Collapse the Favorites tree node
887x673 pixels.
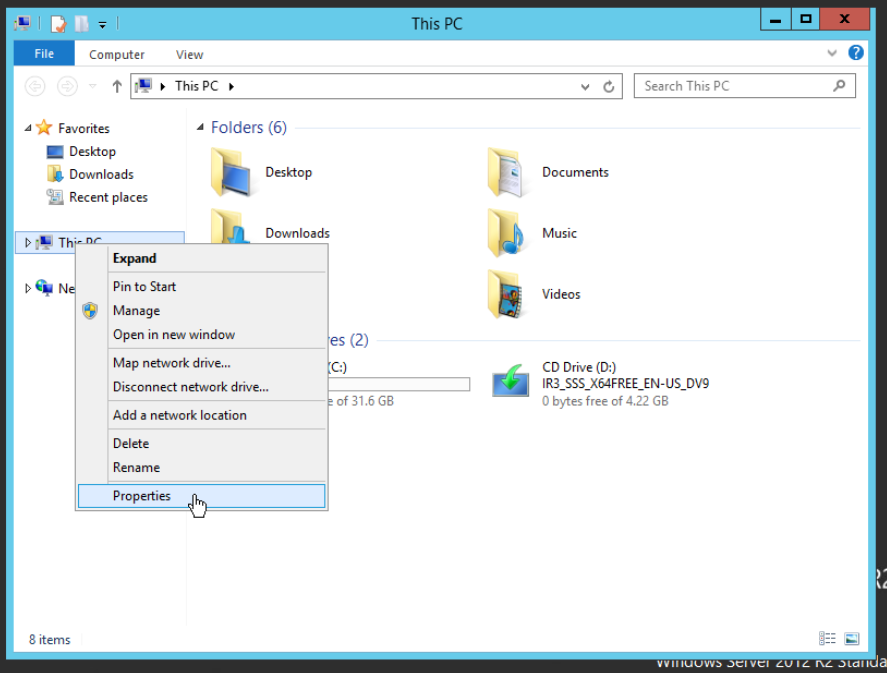[x=28, y=128]
